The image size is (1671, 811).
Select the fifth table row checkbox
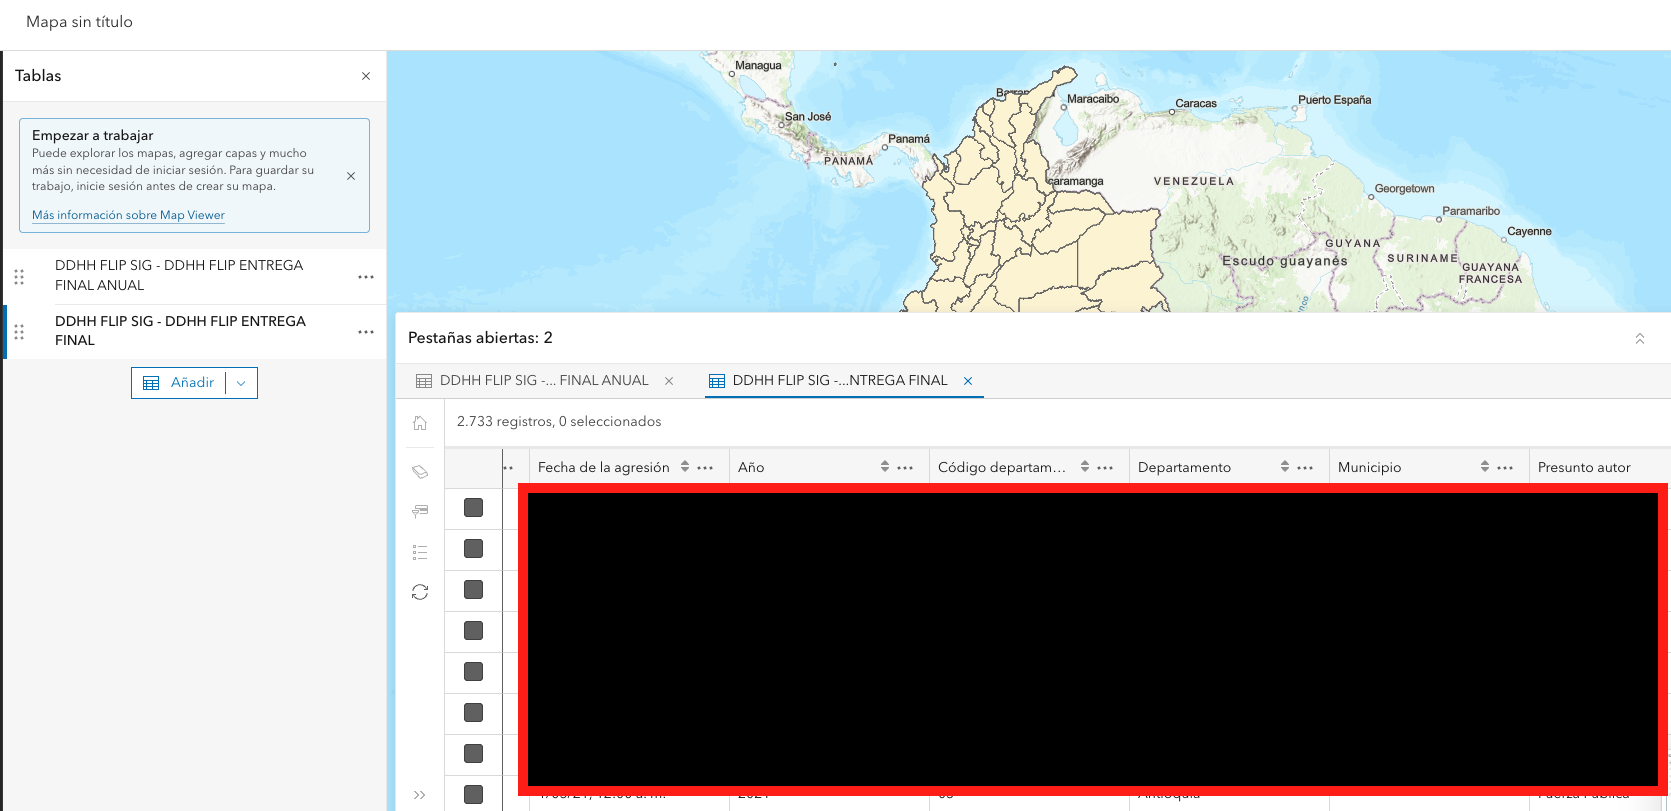[474, 672]
